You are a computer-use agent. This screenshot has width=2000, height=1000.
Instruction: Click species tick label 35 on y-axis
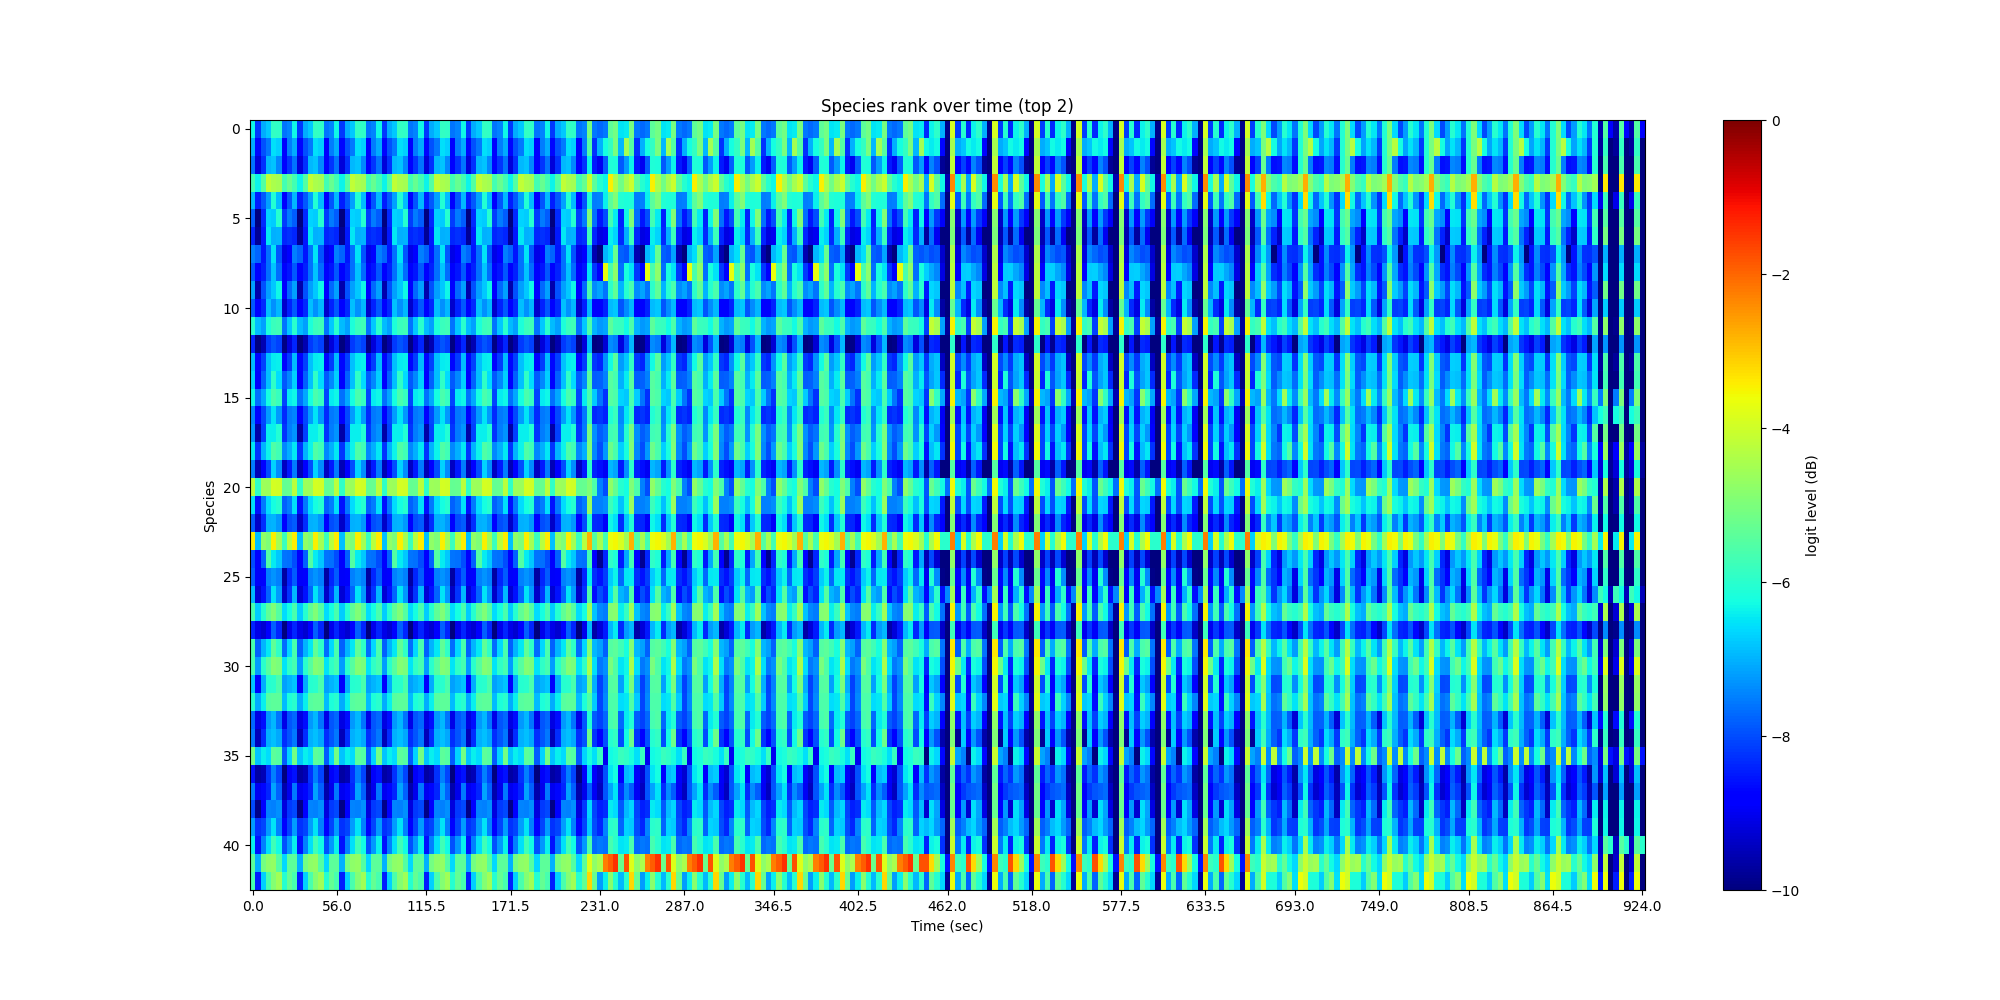click(231, 756)
